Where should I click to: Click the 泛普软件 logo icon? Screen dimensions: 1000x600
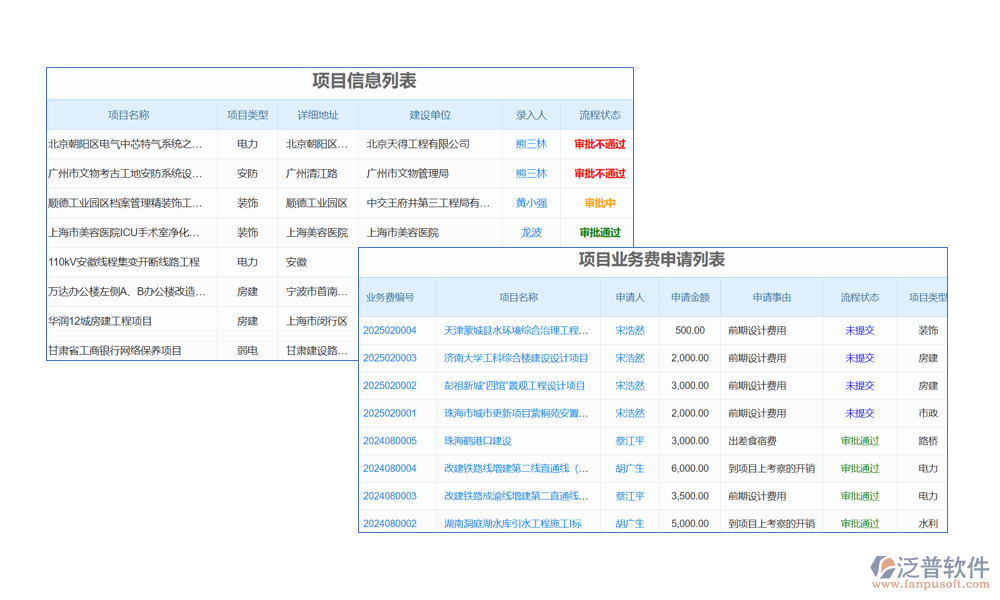pos(884,567)
